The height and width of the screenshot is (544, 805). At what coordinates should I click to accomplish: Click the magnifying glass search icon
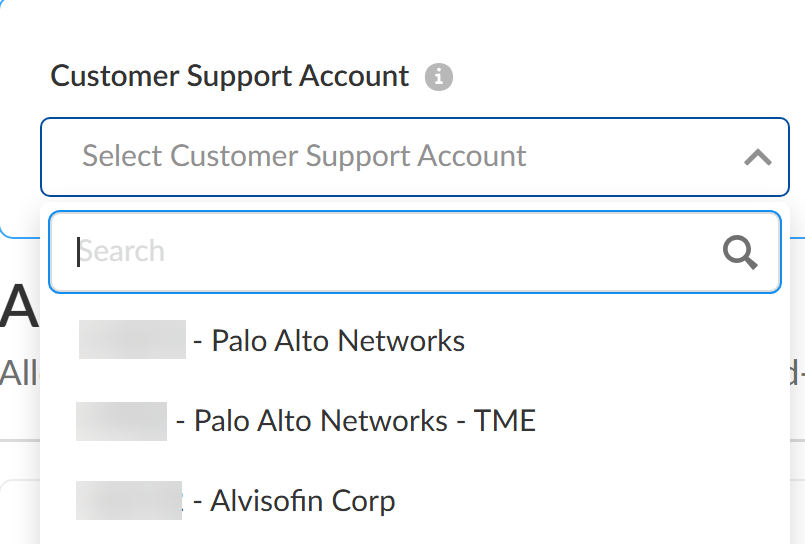(x=740, y=252)
